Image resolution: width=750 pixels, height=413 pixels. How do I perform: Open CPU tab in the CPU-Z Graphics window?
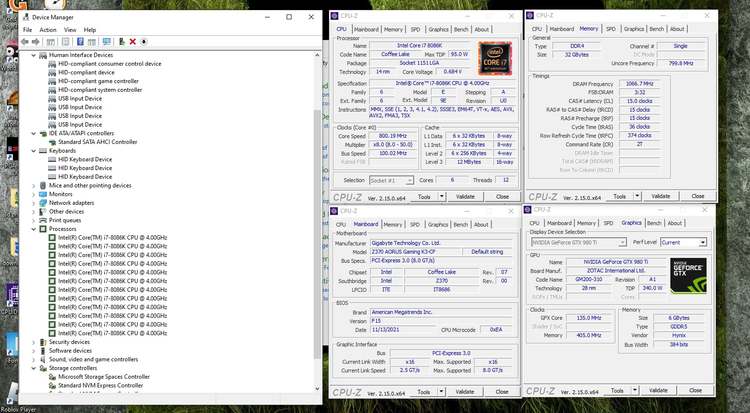point(534,223)
